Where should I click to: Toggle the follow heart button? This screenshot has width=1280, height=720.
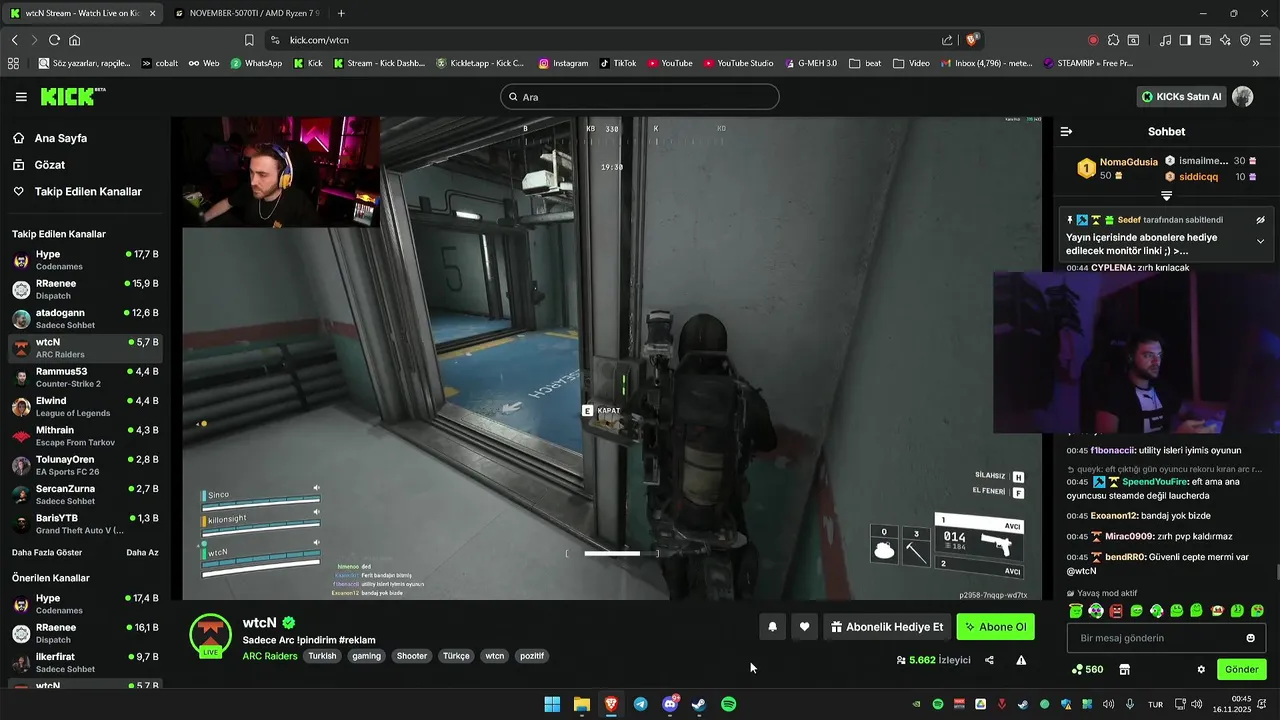pos(804,627)
